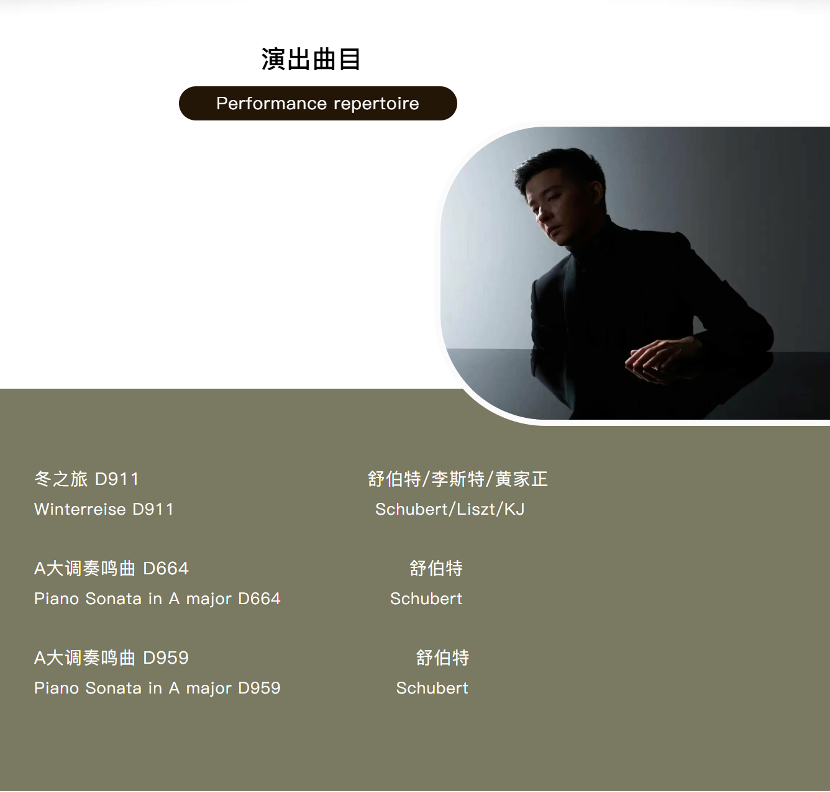Click Piano Sonata in A major D959
830x792 pixels.
(x=157, y=688)
